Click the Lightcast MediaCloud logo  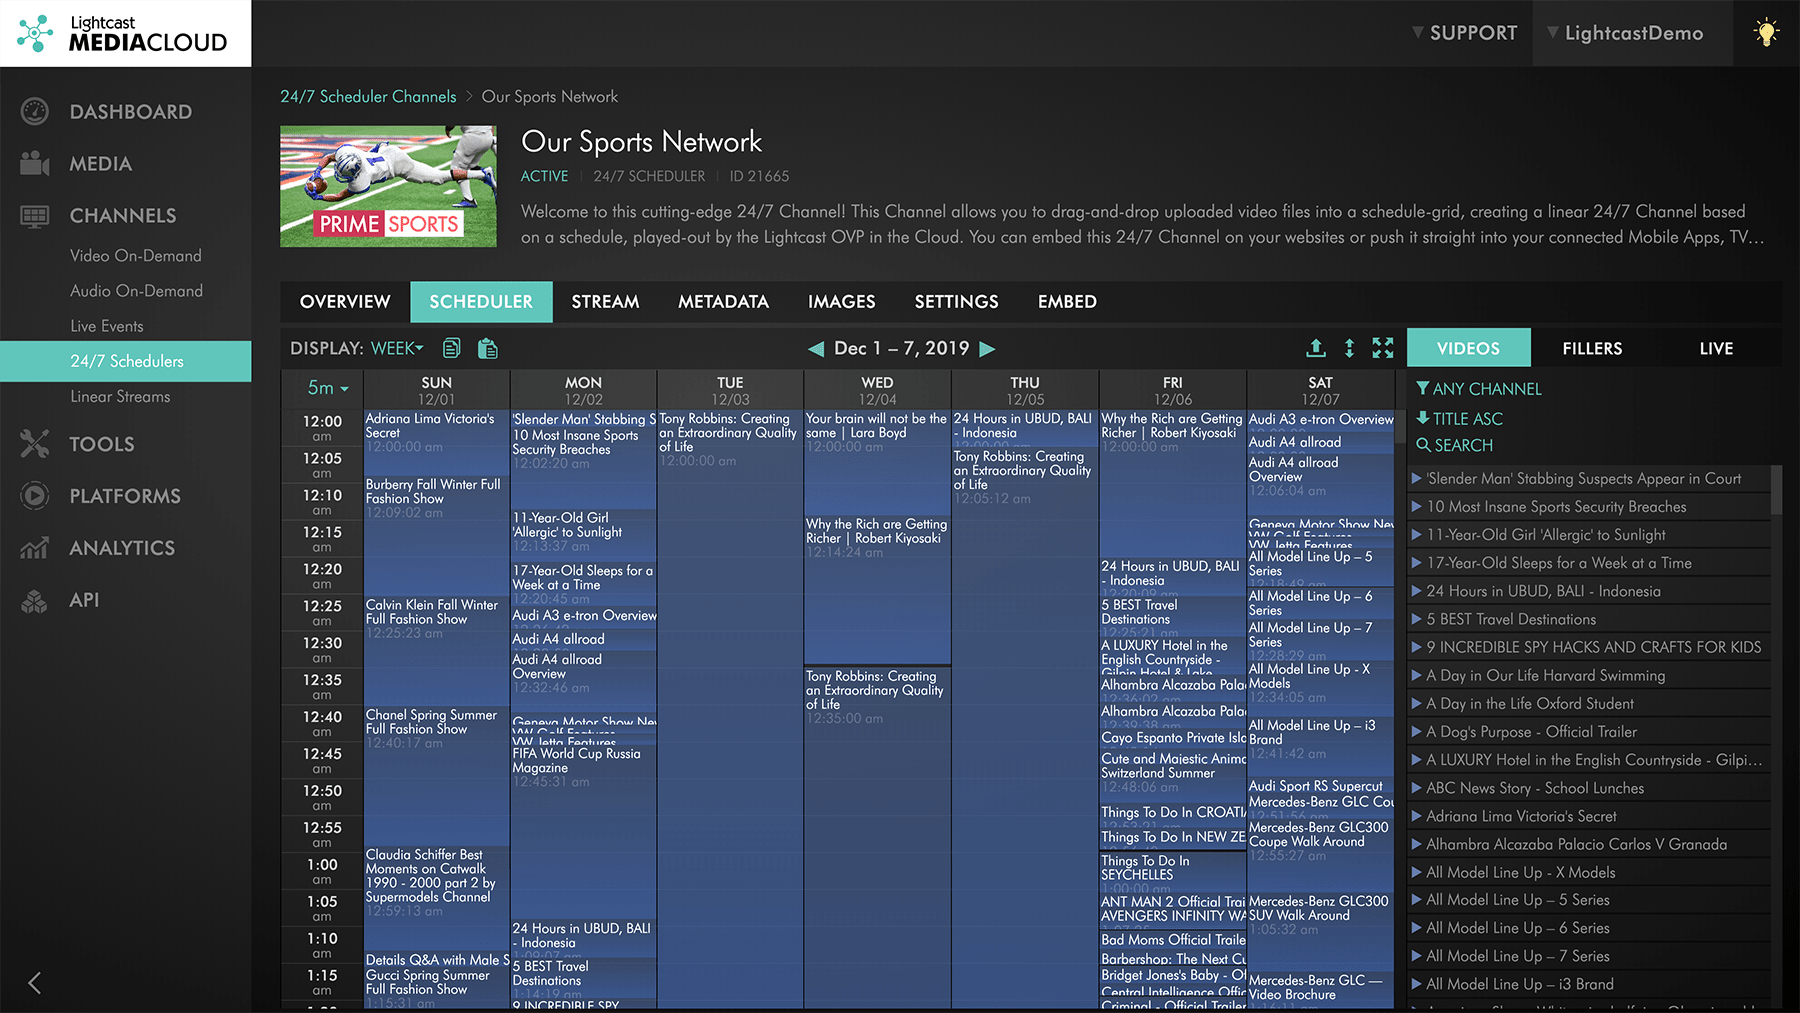pyautogui.click(x=123, y=33)
